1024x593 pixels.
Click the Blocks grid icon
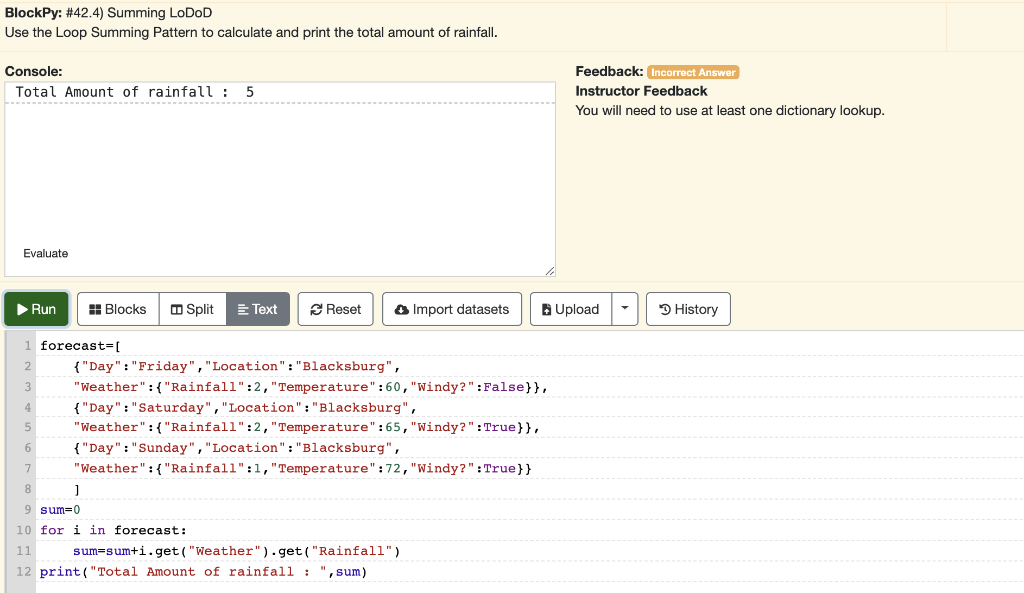(95, 310)
